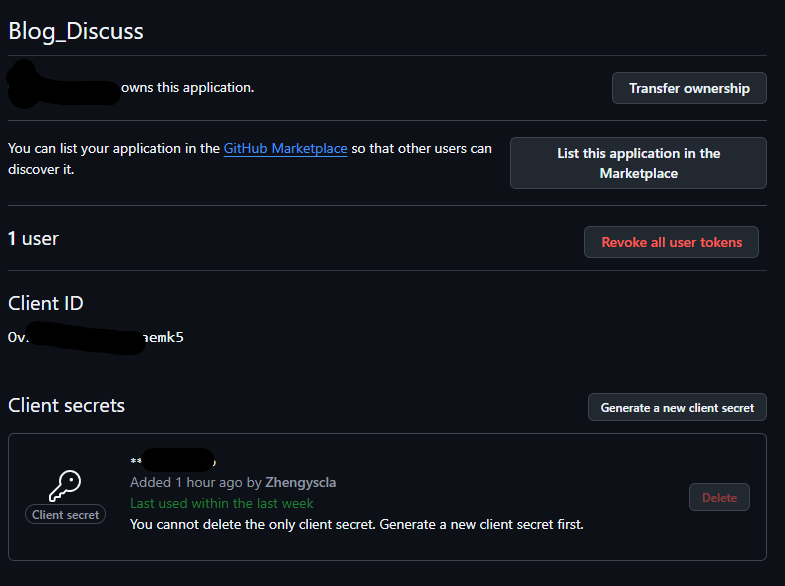785x586 pixels.
Task: Click the Client ID heading
Action: [46, 304]
